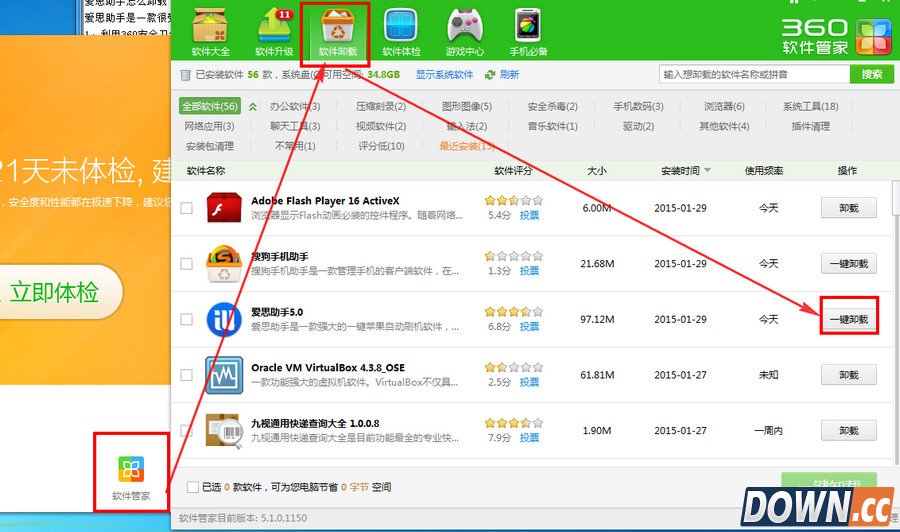Click 九视通用快递查询大全 app icon
Screen dimensions: 900x532
(x=224, y=430)
